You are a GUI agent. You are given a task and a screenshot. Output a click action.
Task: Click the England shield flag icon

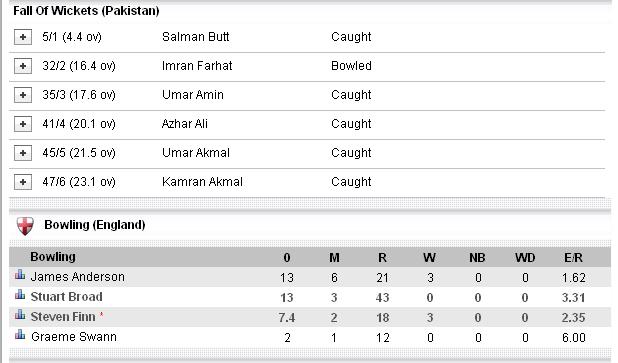25,226
